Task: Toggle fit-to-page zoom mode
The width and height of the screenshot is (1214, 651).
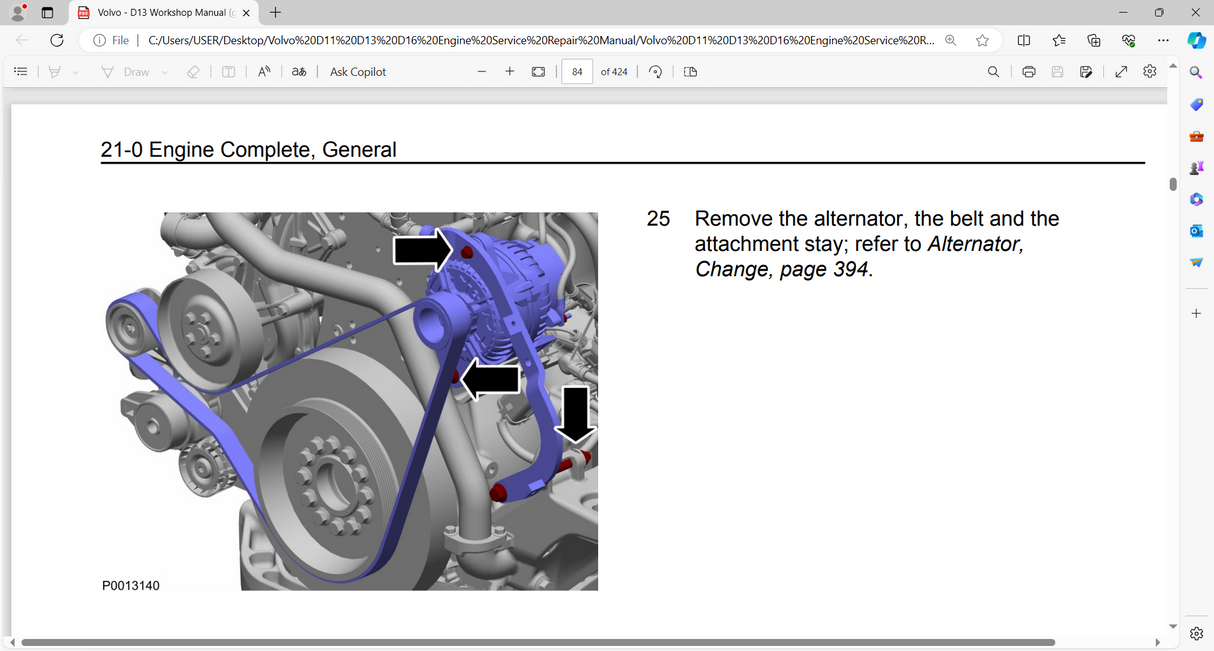Action: click(539, 71)
